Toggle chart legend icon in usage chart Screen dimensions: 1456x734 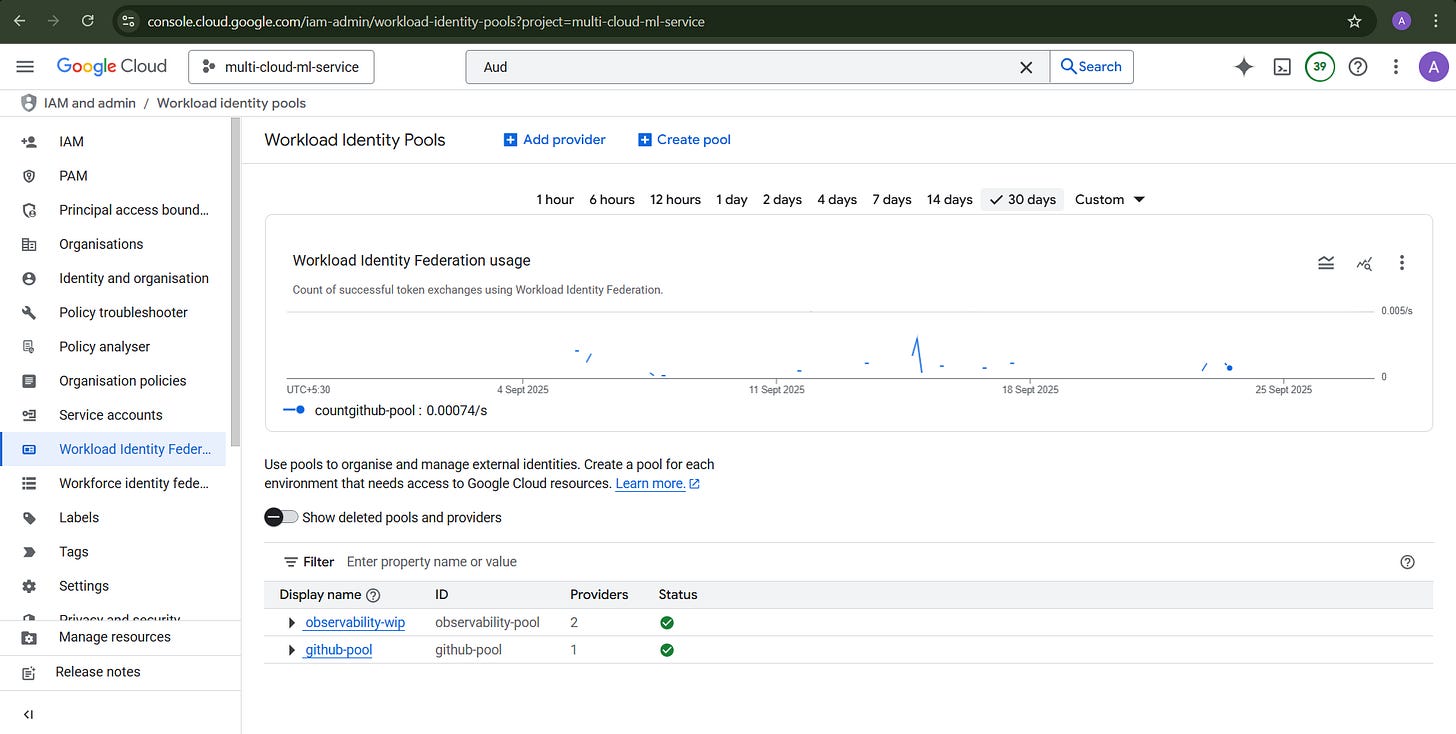click(1326, 263)
